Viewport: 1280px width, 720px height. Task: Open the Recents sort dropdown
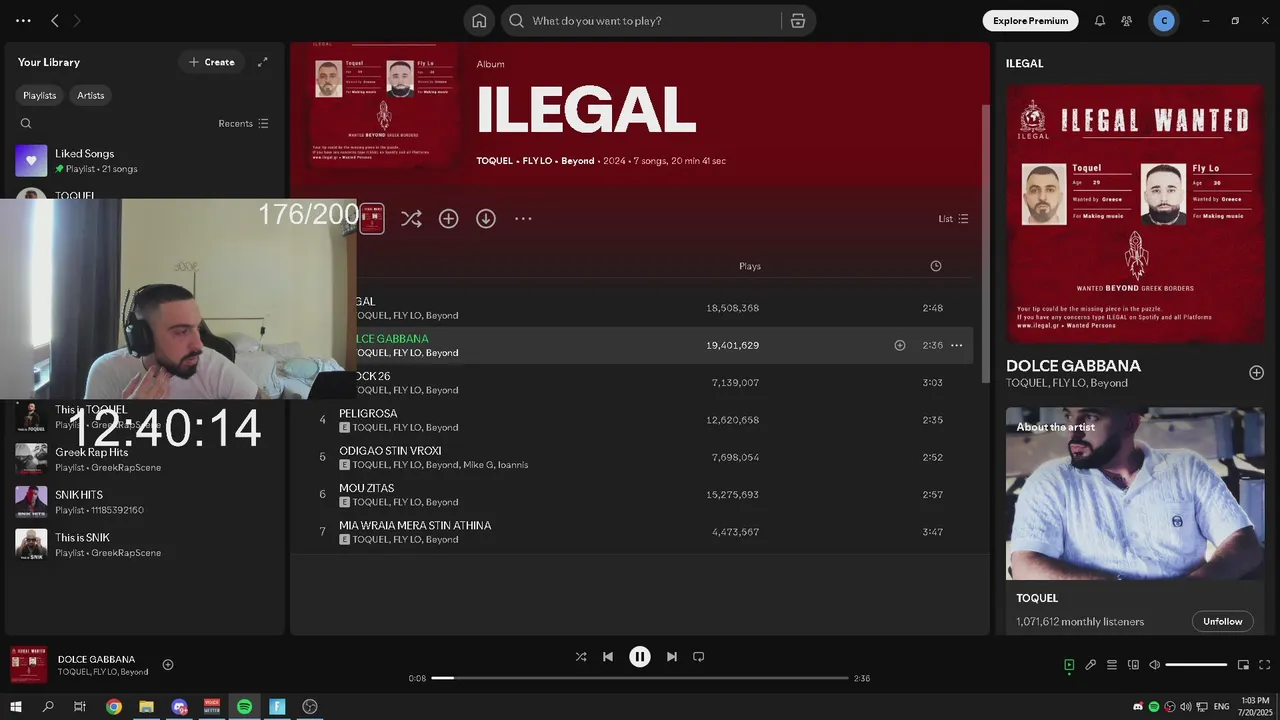[243, 124]
